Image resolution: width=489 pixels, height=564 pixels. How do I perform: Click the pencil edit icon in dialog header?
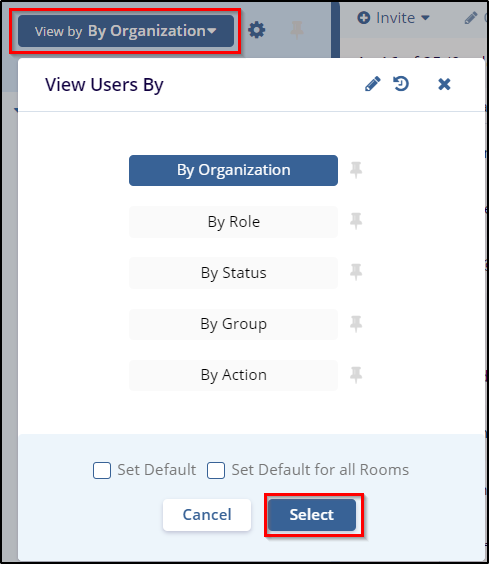(373, 84)
